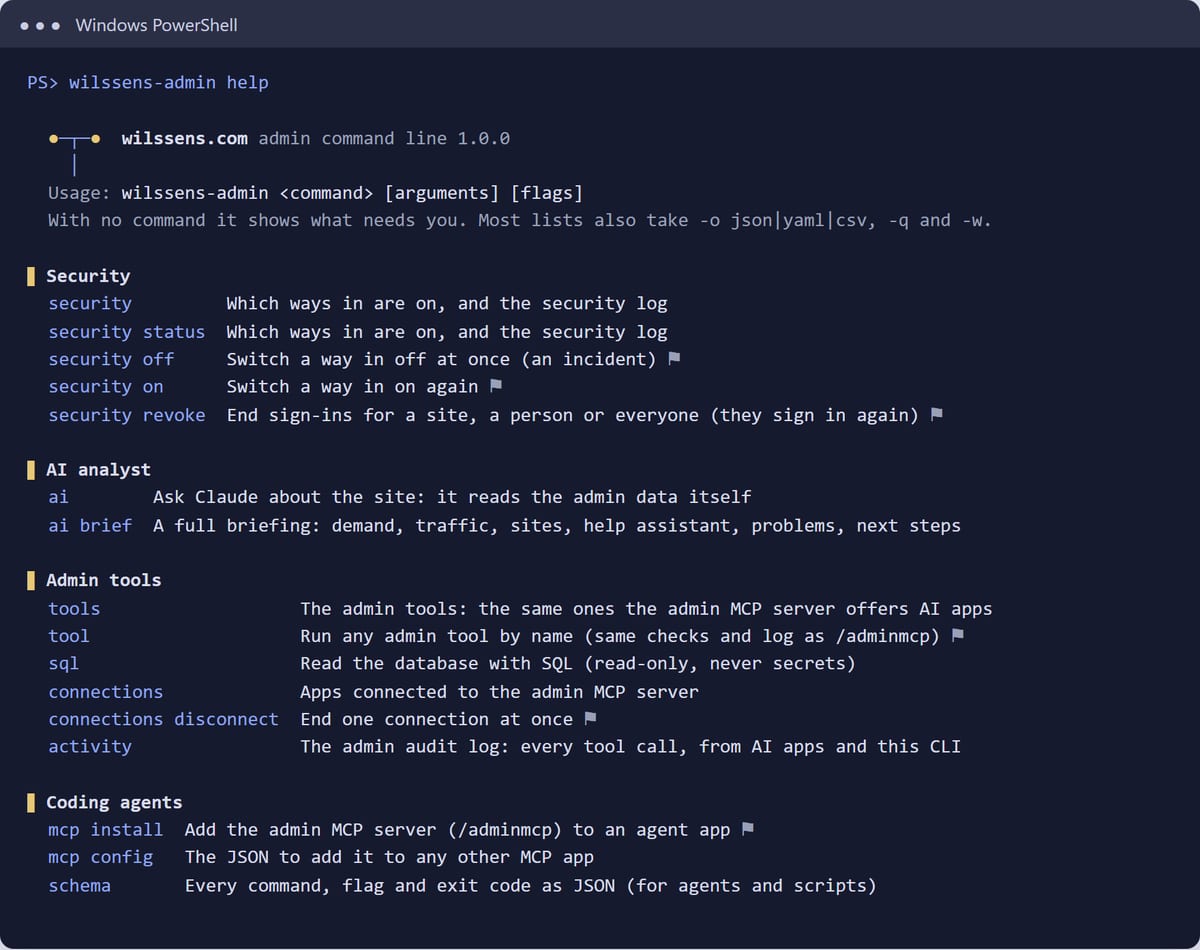Click the 'wilssens.com' bold title
This screenshot has width=1200, height=950.
click(x=185, y=138)
